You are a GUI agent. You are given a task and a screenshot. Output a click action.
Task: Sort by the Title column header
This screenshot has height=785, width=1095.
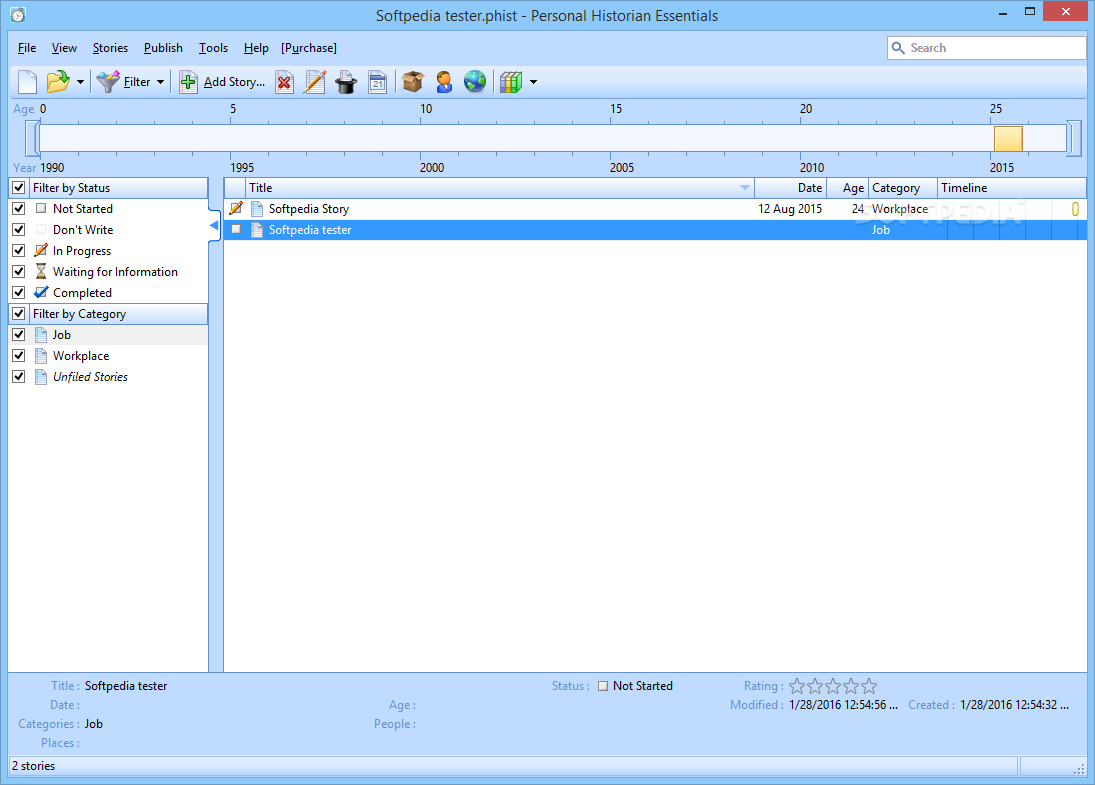click(500, 188)
